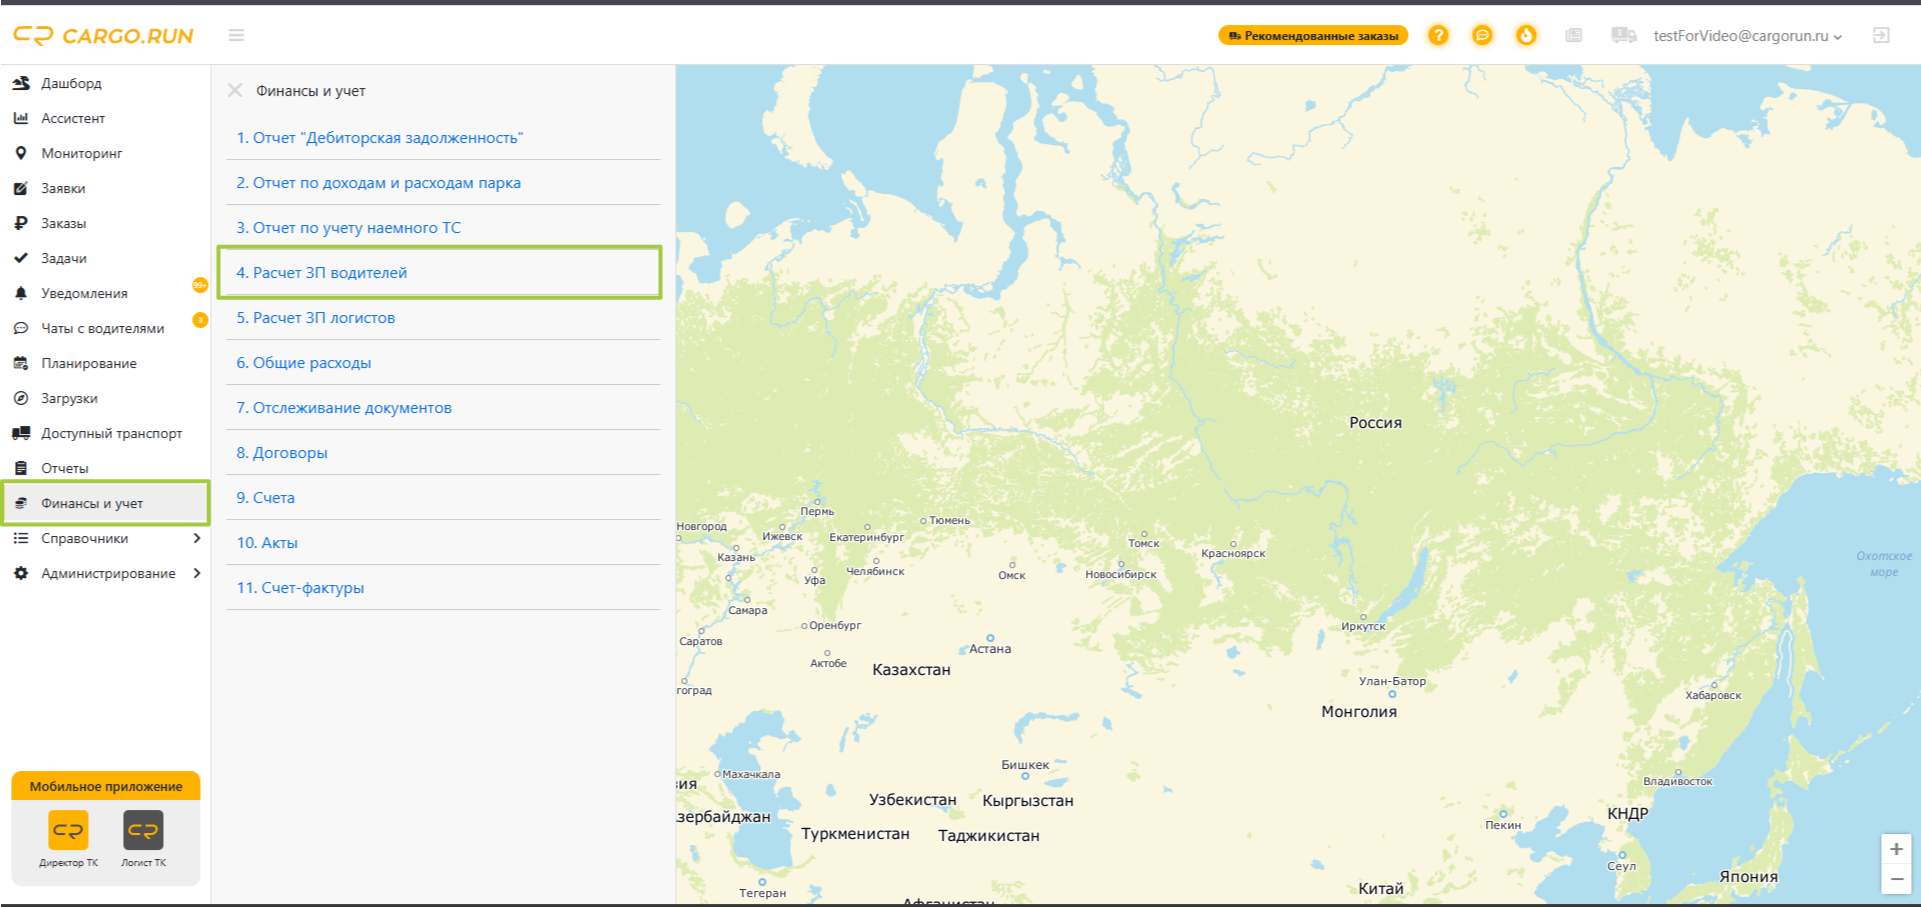Open the Директор ТК mobile app icon
Screen dimensions: 1921x907
68,830
